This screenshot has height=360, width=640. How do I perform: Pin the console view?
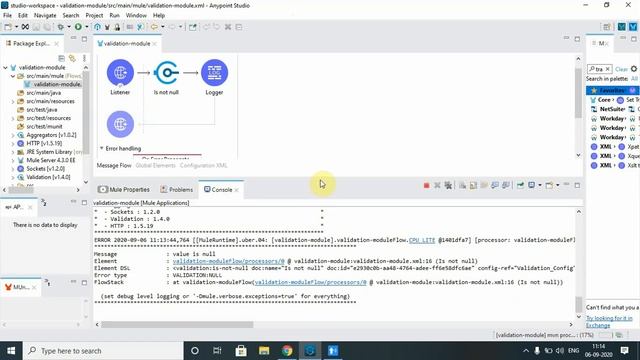tap(520, 185)
